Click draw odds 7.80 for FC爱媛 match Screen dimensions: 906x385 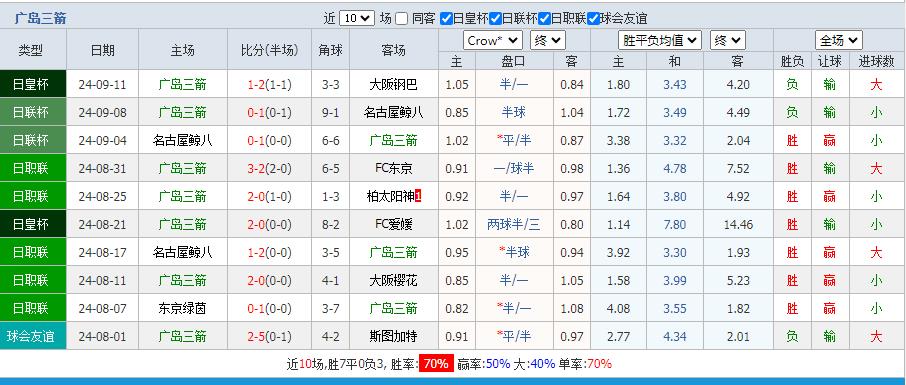click(x=674, y=224)
